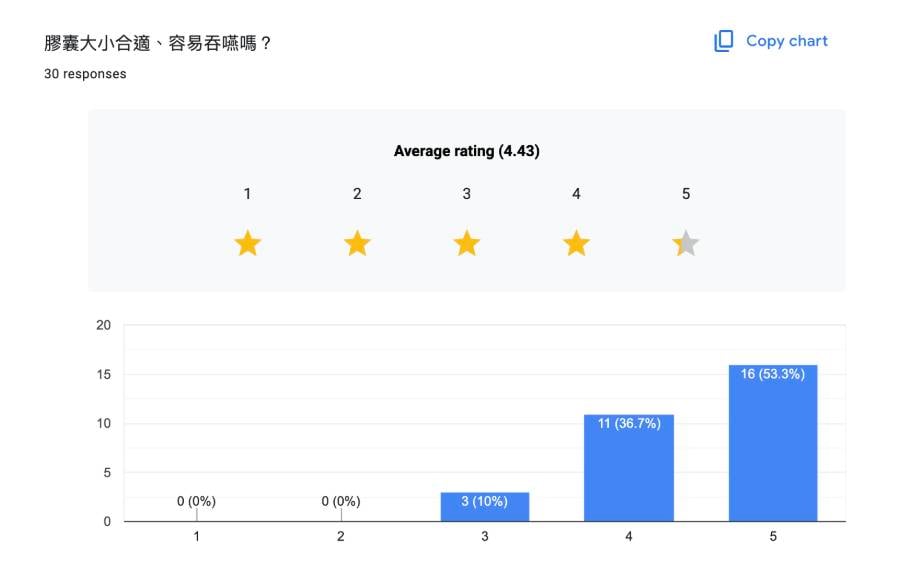
Task: Click the Copy chart text link
Action: click(x=786, y=41)
